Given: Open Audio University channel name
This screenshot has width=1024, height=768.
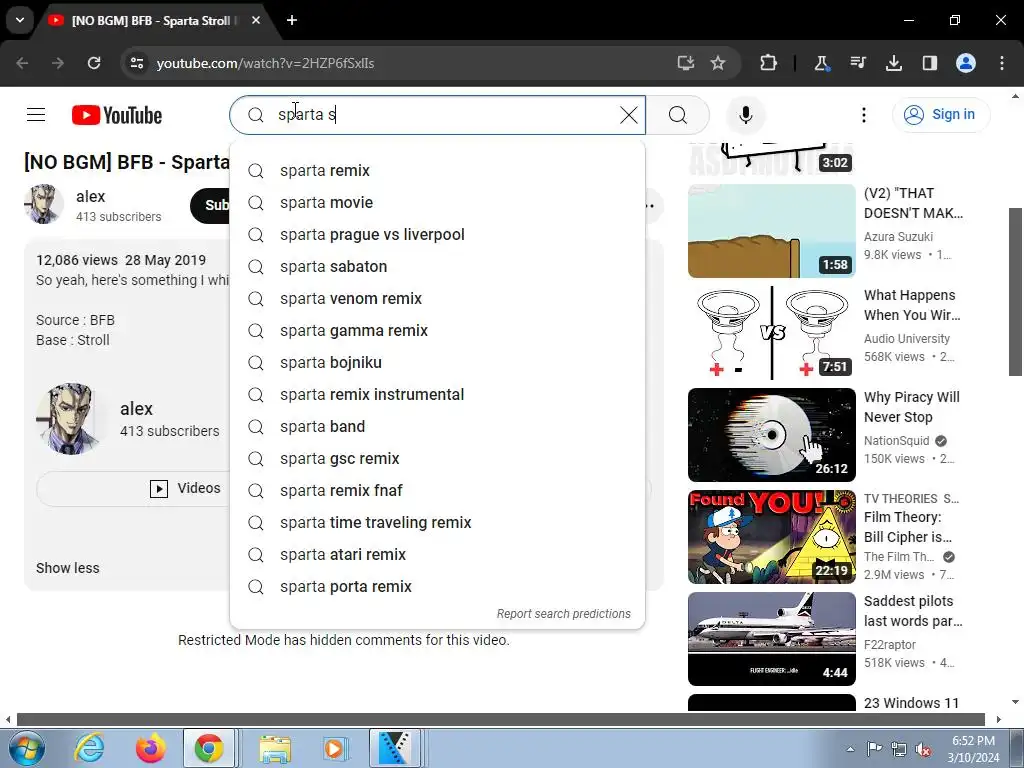Looking at the screenshot, I should coord(906,338).
